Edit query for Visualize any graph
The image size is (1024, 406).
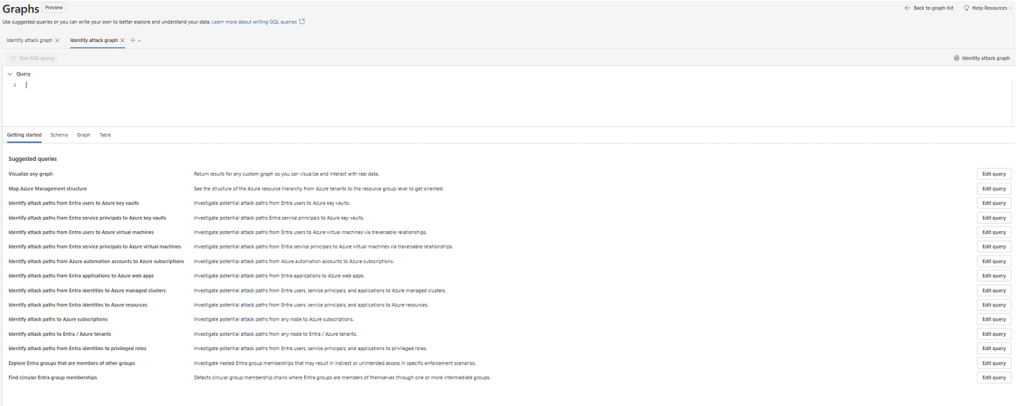(993, 174)
